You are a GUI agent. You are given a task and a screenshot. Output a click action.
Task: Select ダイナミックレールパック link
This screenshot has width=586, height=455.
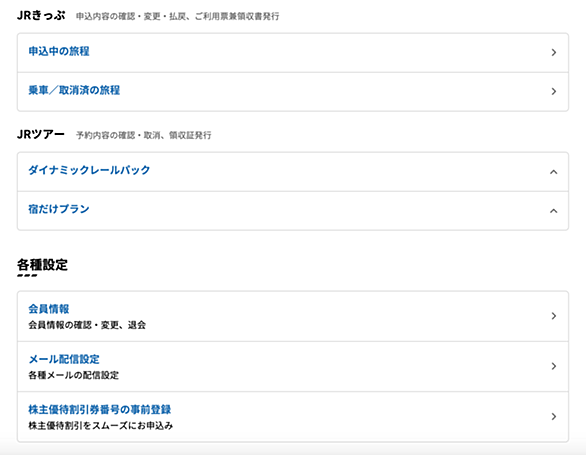coord(89,170)
